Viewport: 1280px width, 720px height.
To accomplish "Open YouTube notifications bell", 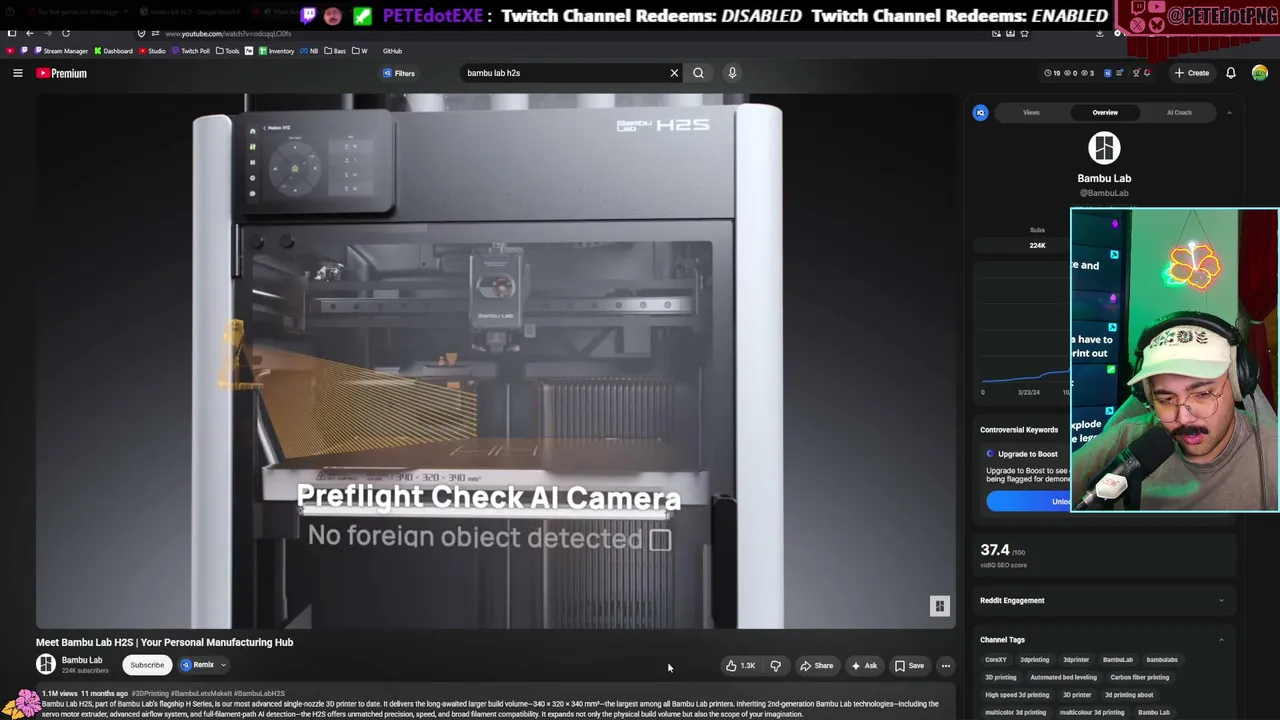I will tap(1231, 73).
